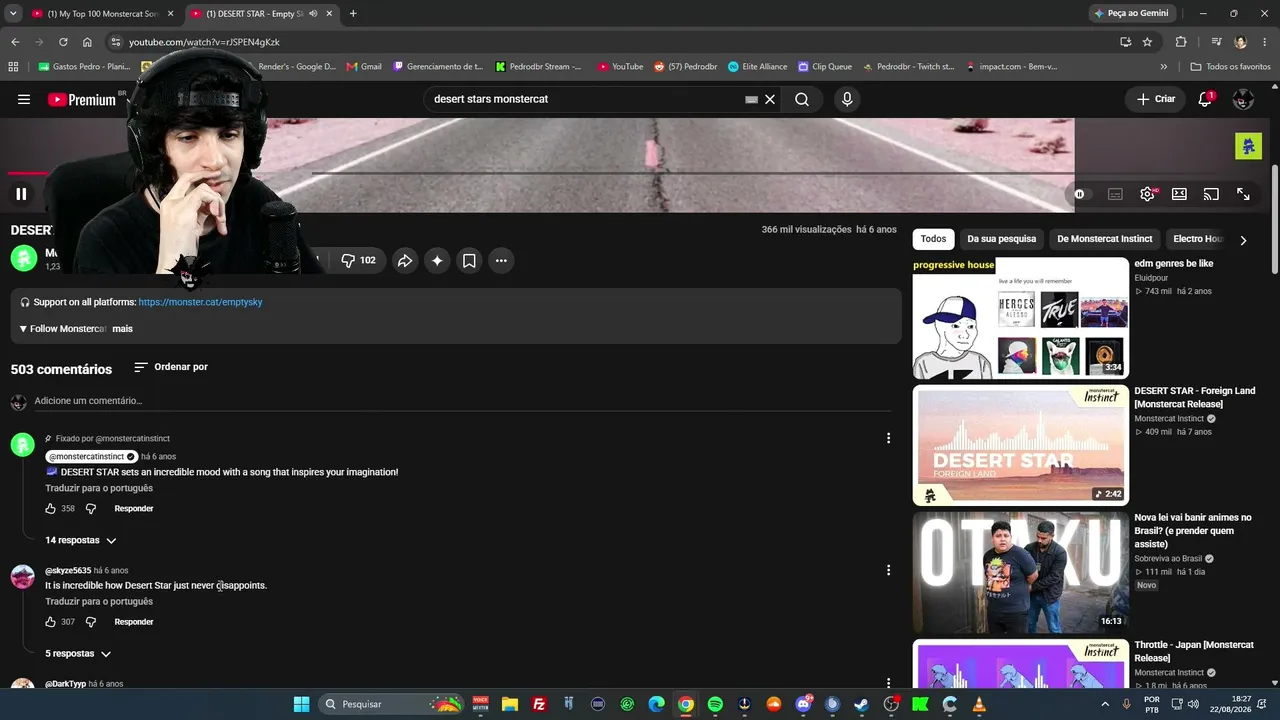Go to the YouTube Premium home logo
This screenshot has width=1280, height=720.
point(82,99)
